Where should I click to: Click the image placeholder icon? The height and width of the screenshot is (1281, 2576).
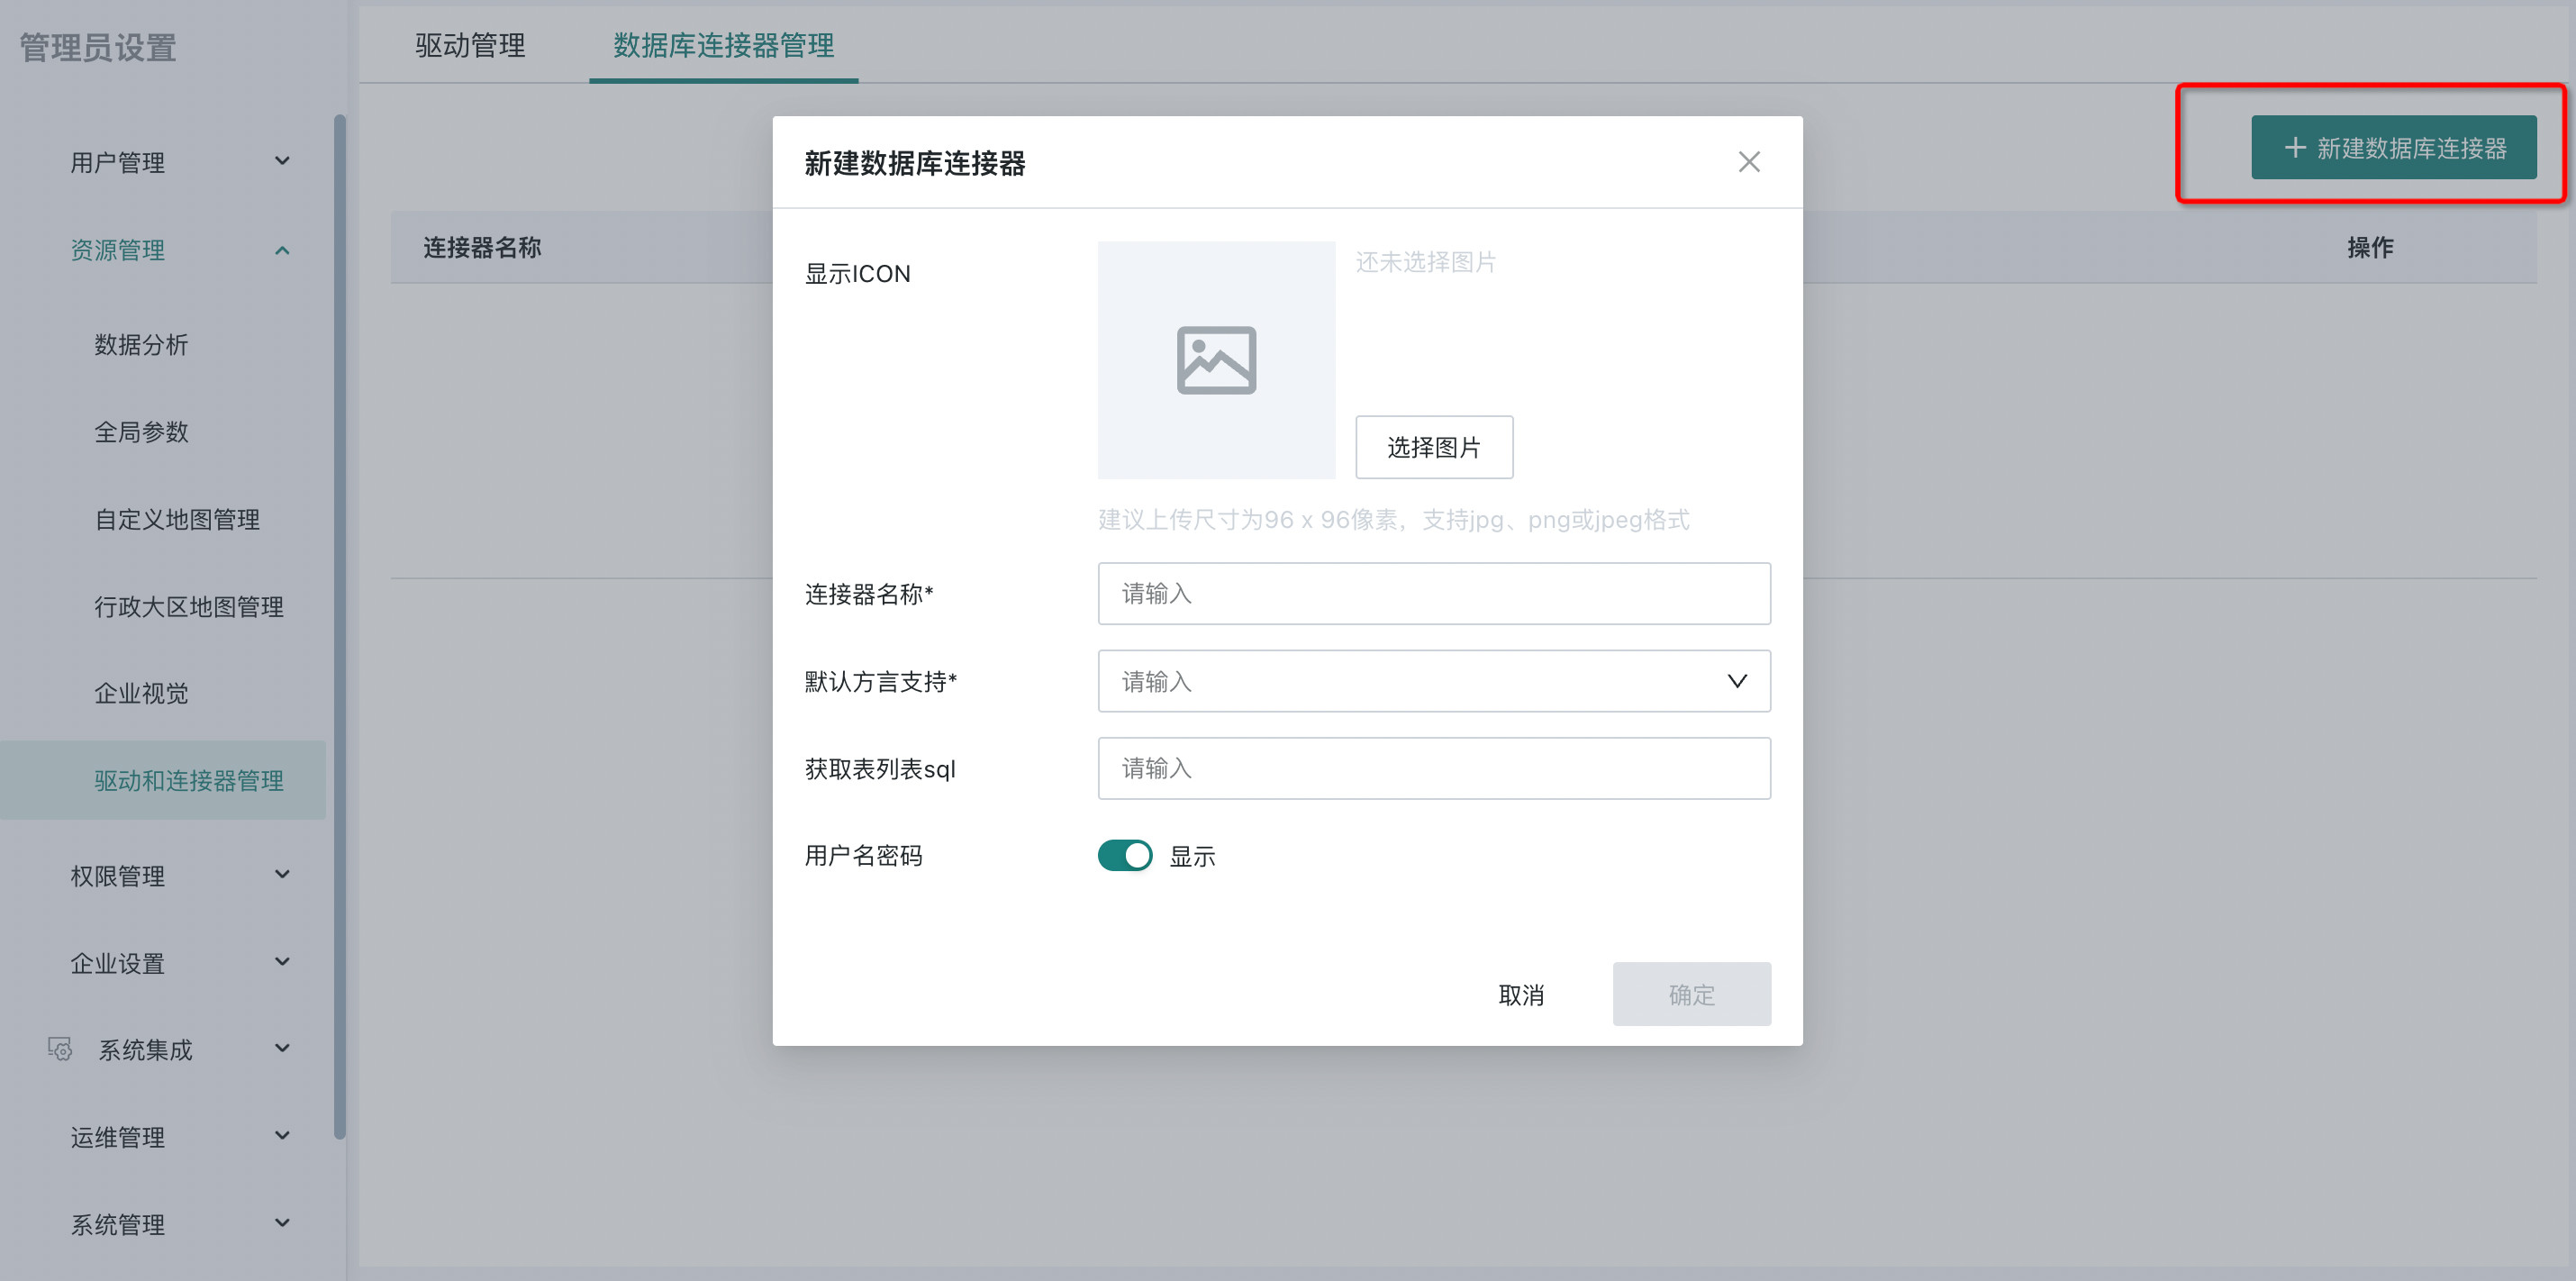tap(1216, 360)
